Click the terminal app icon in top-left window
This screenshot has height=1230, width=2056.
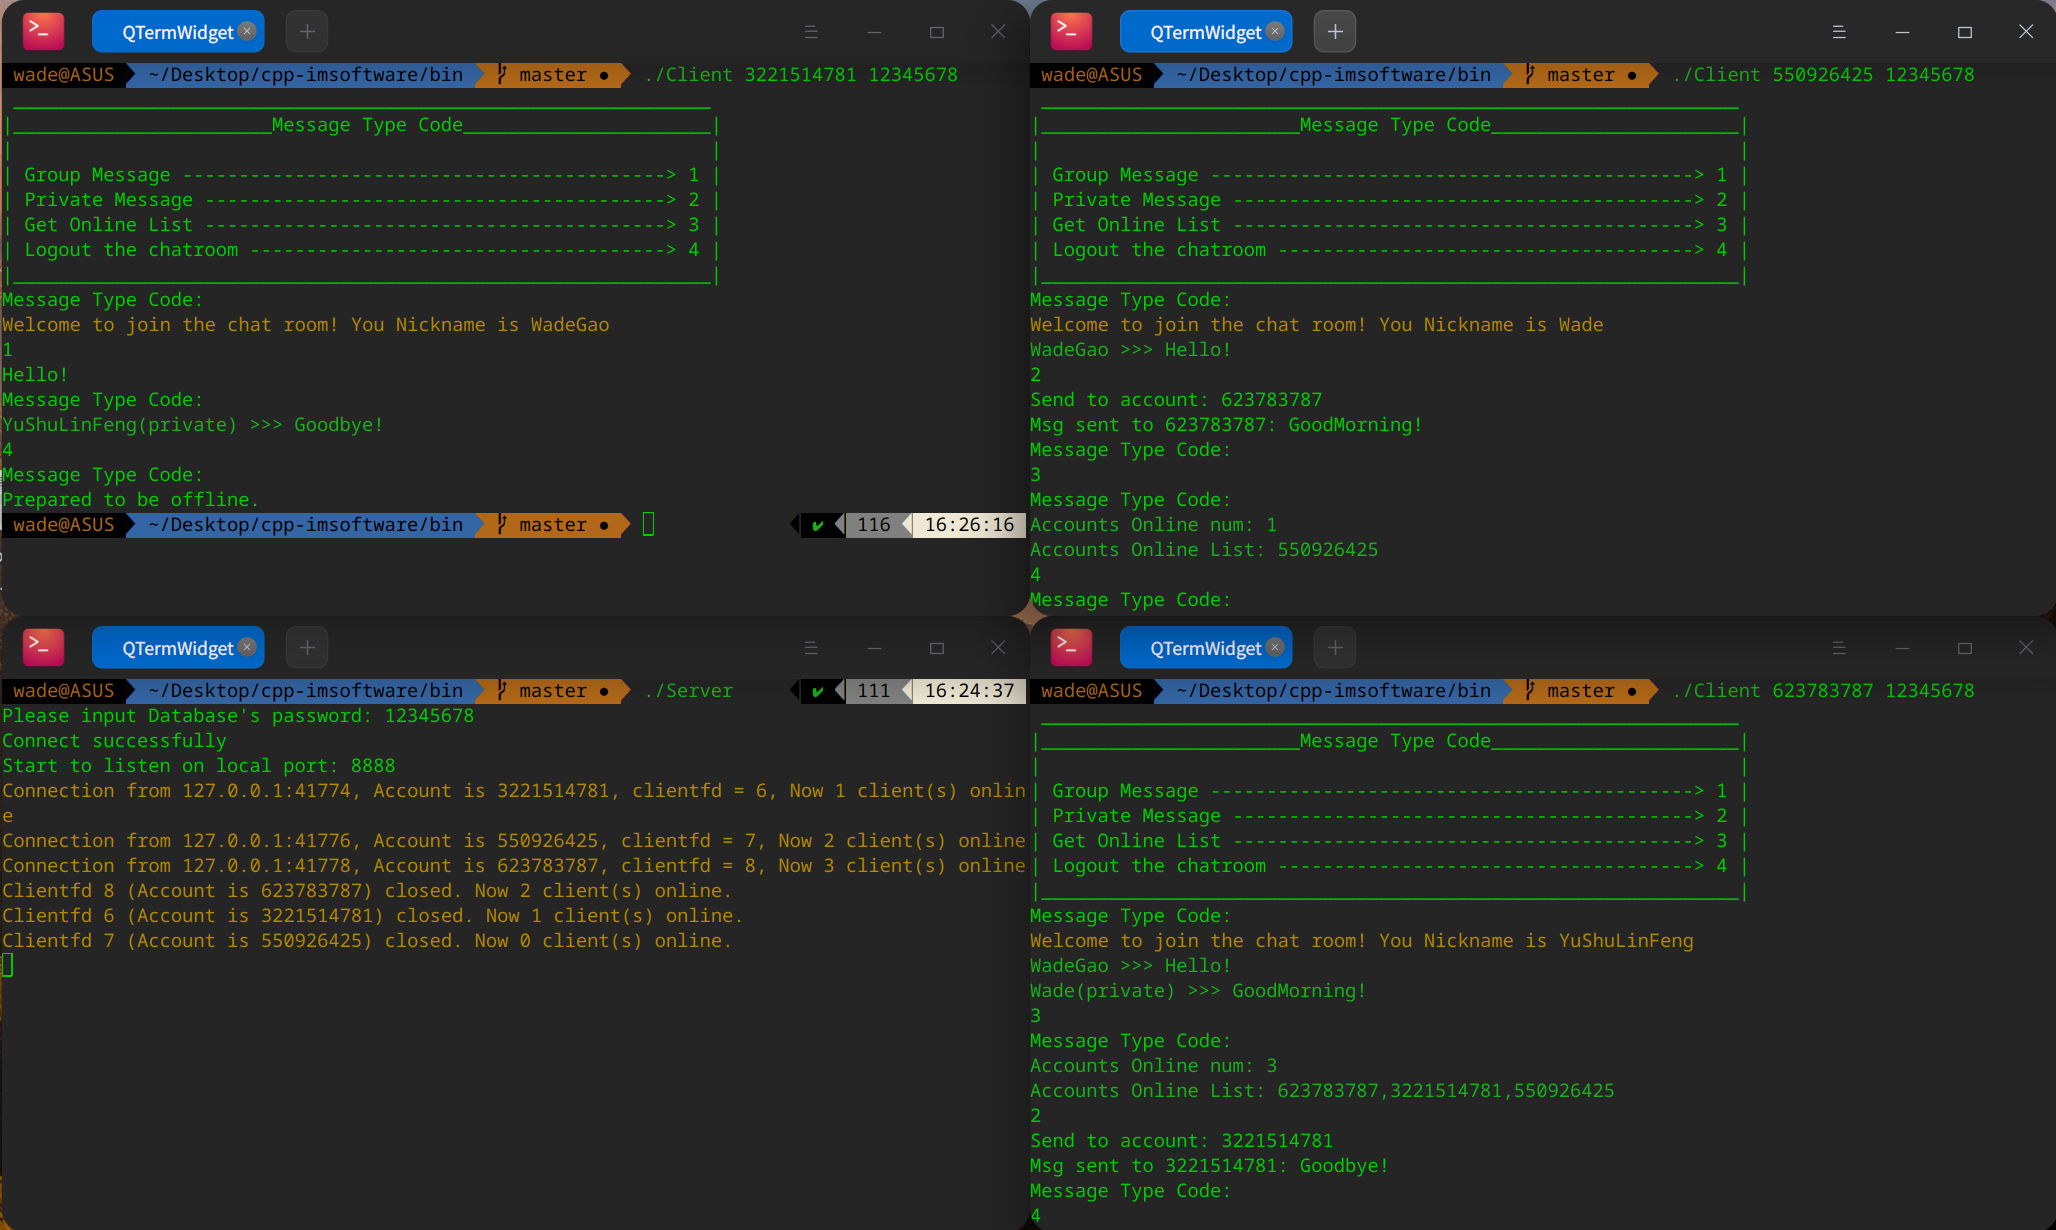tap(43, 32)
